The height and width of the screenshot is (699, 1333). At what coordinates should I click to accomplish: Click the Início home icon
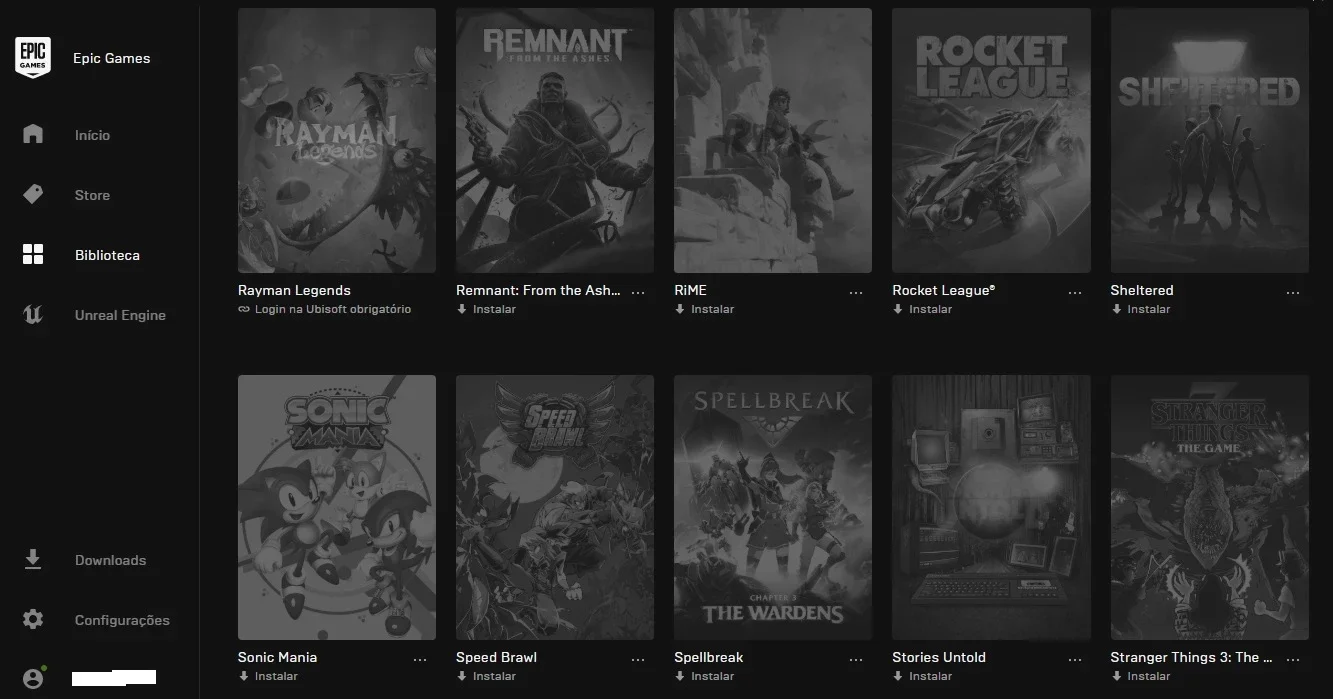33,134
